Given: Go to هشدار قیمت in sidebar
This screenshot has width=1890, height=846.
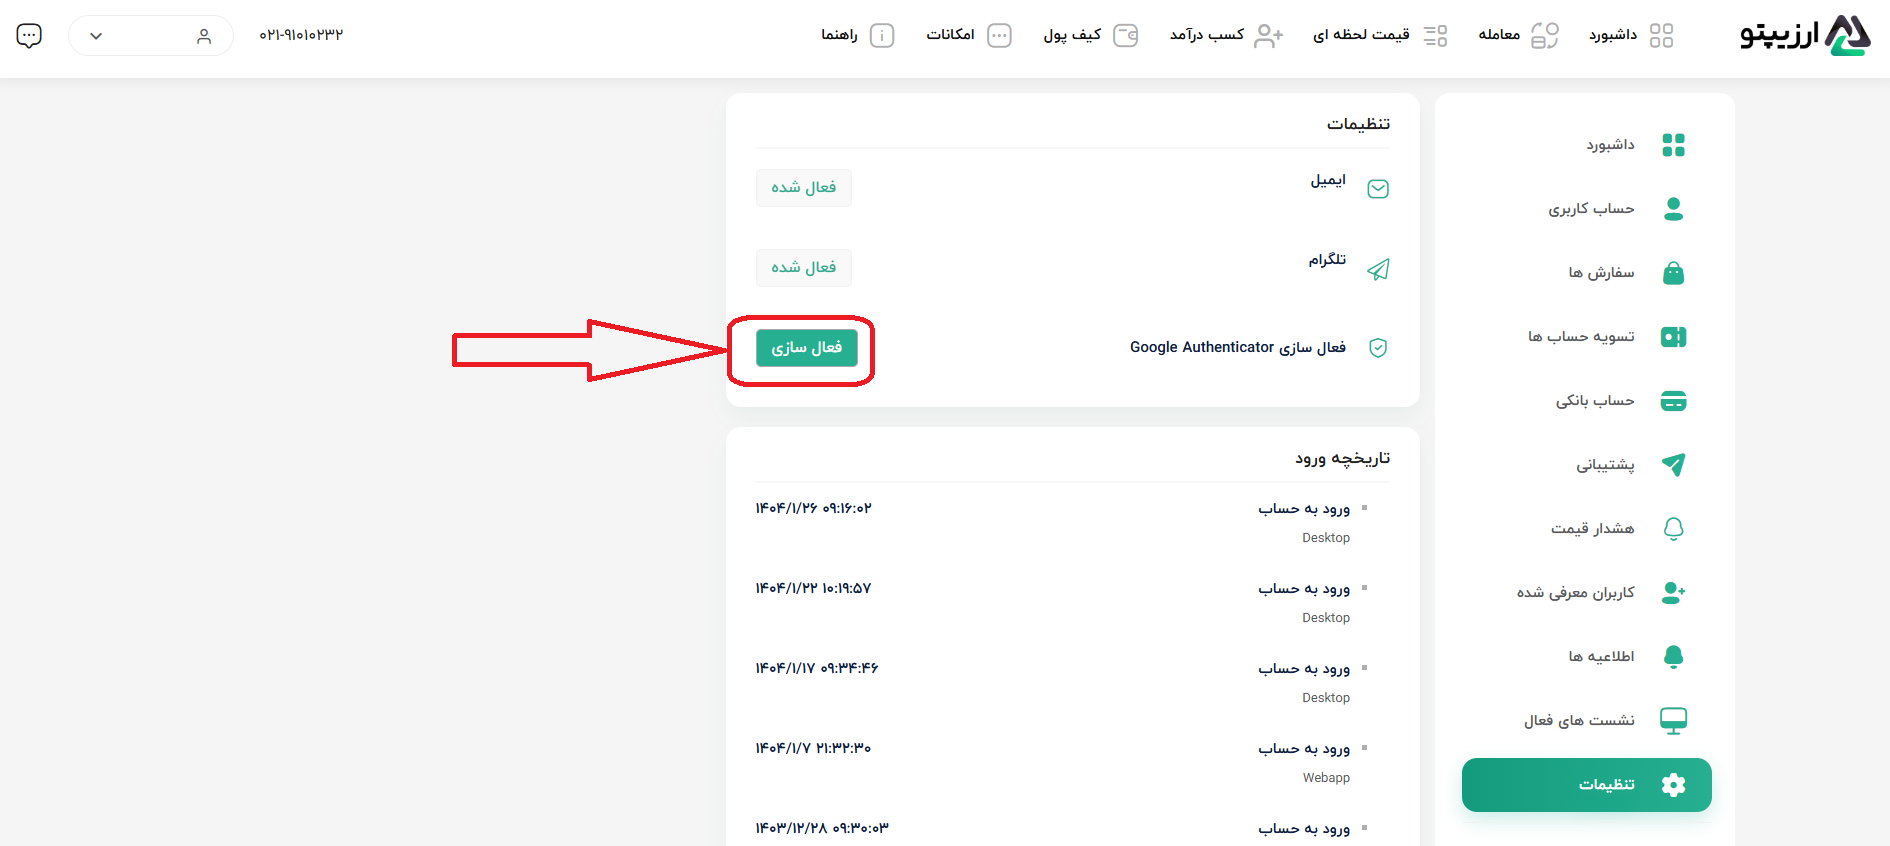Looking at the screenshot, I should (1592, 529).
